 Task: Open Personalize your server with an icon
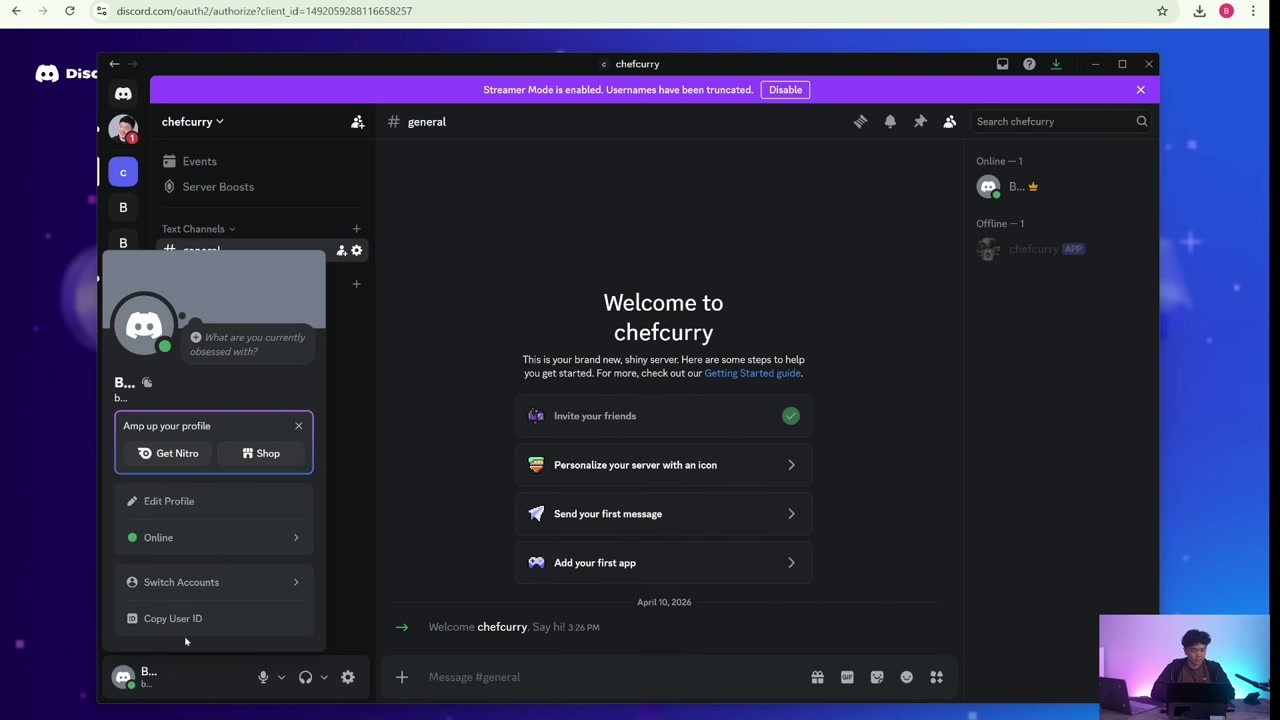(x=664, y=465)
